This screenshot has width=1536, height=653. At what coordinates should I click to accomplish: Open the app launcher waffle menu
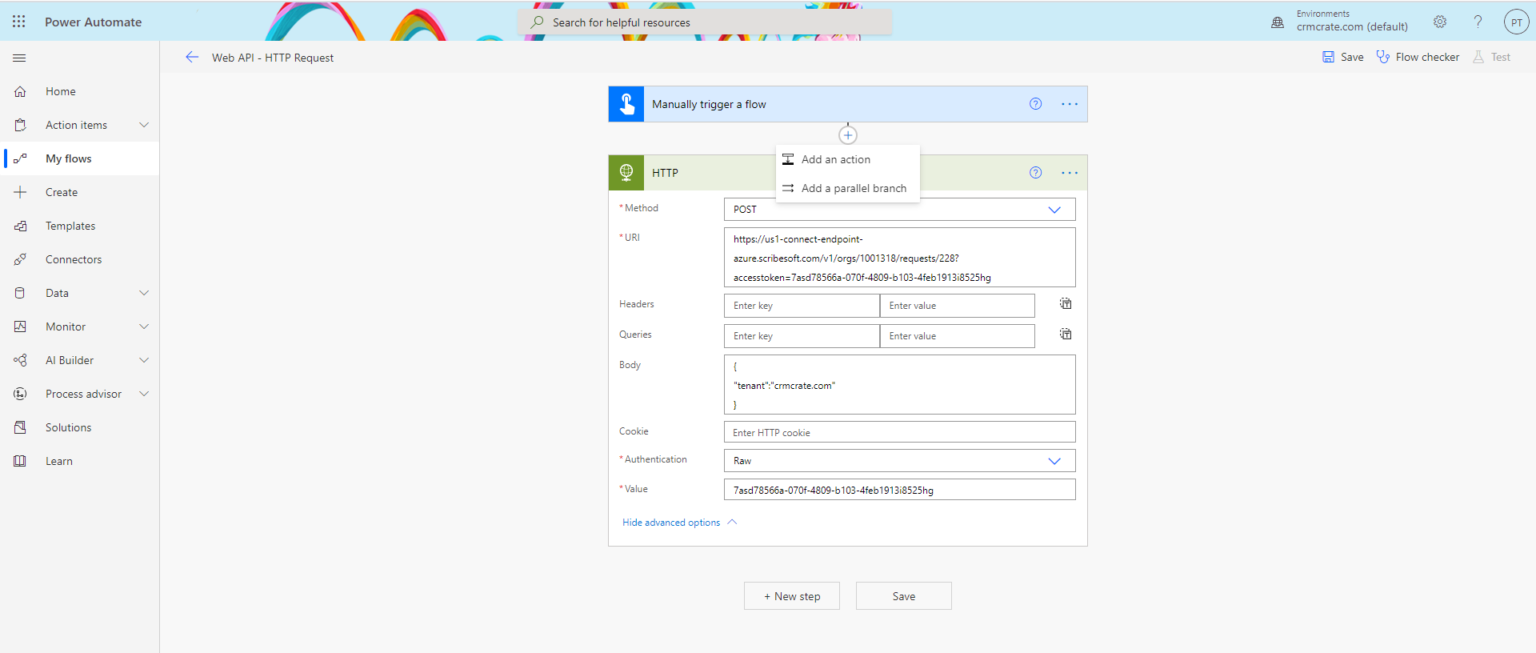click(18, 21)
